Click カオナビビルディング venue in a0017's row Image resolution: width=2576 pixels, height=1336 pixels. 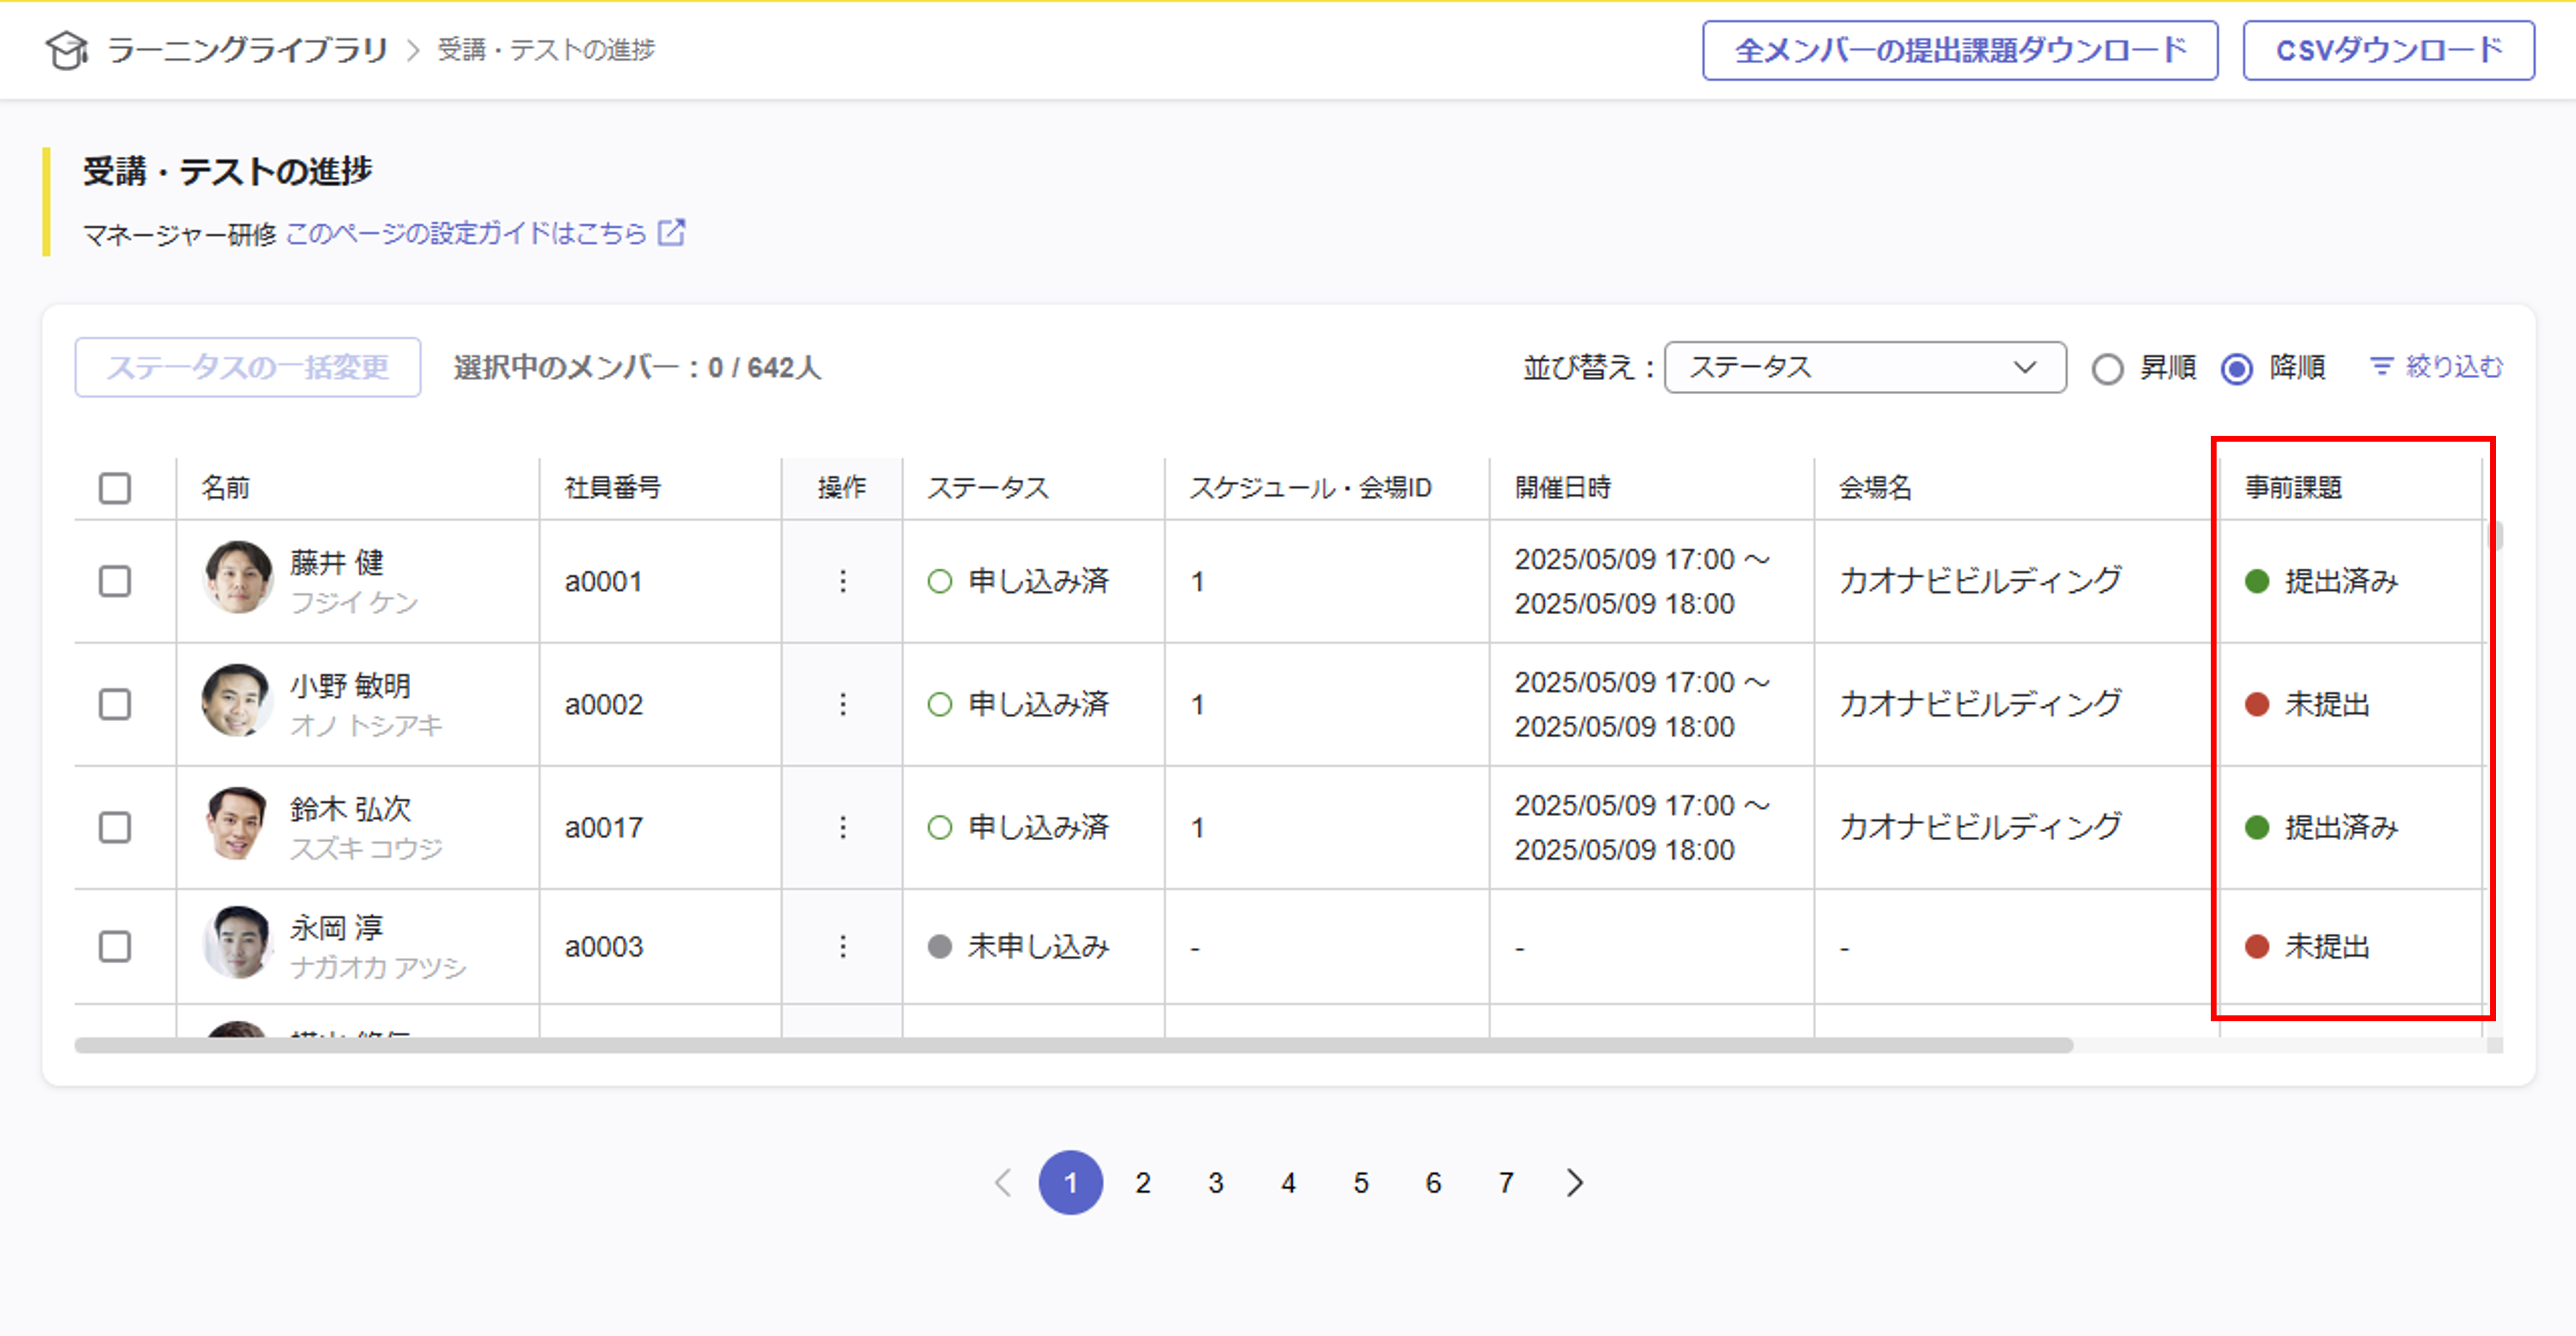click(1980, 827)
